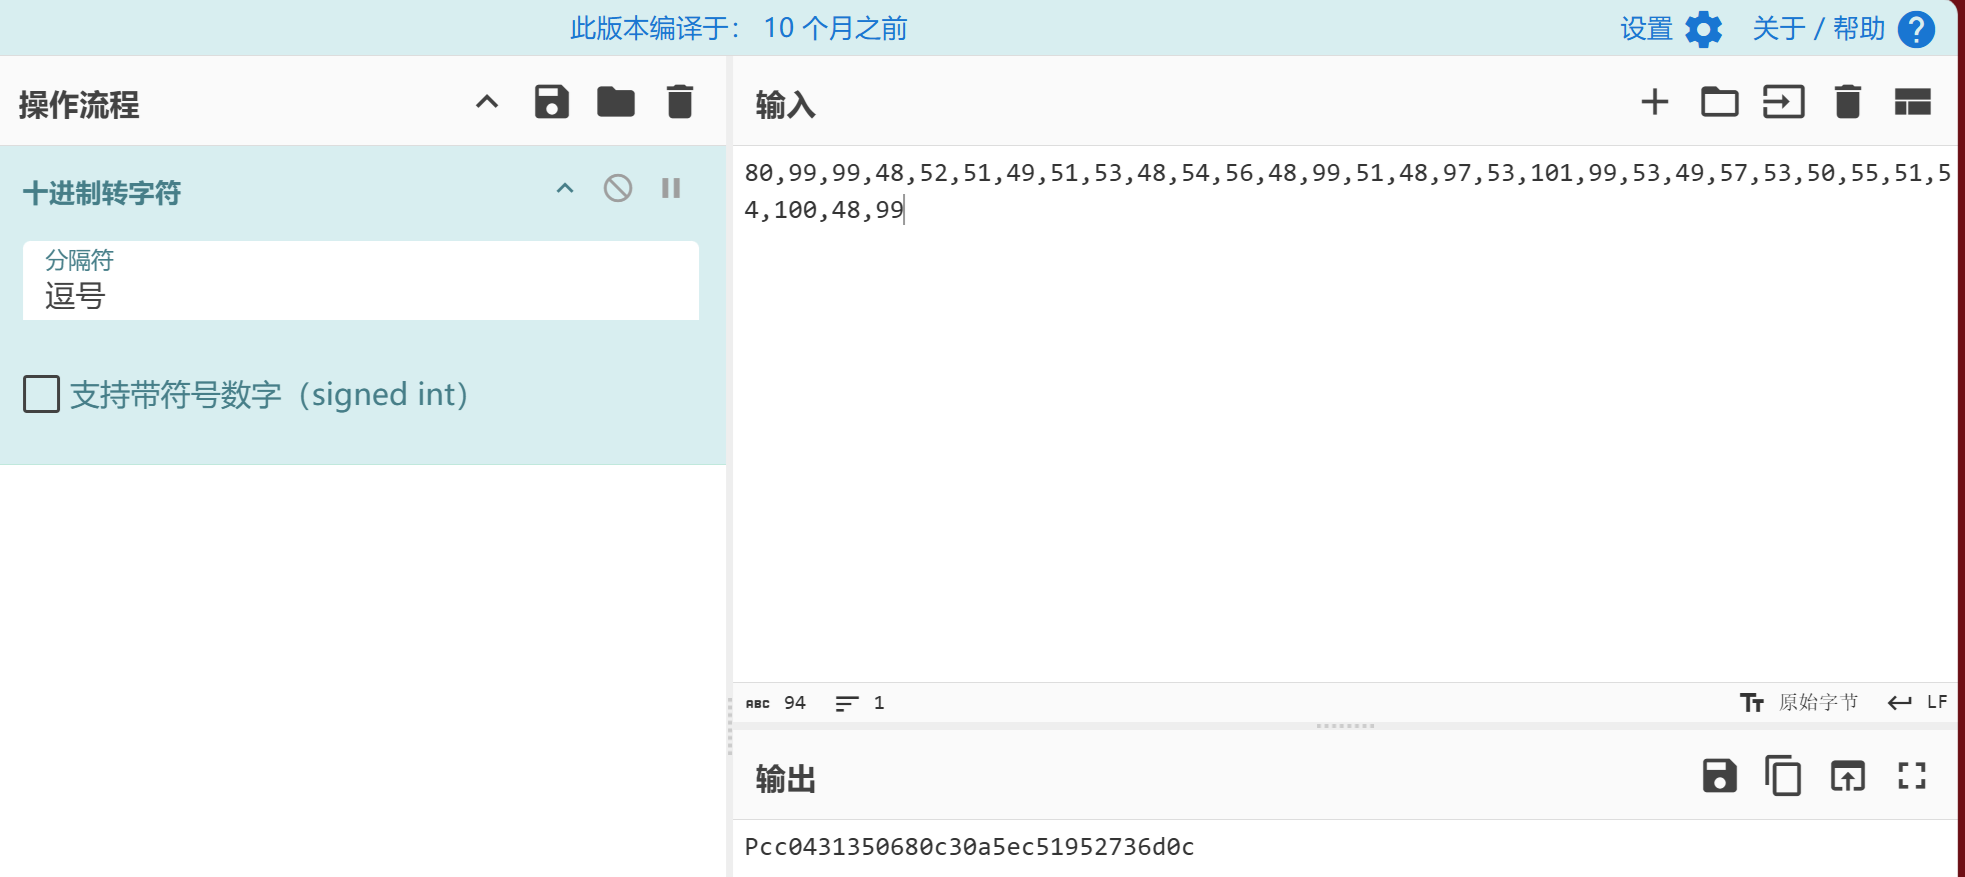Disable the 十进制转字符 operation
Viewport: 1965px width, 877px height.
618,188
